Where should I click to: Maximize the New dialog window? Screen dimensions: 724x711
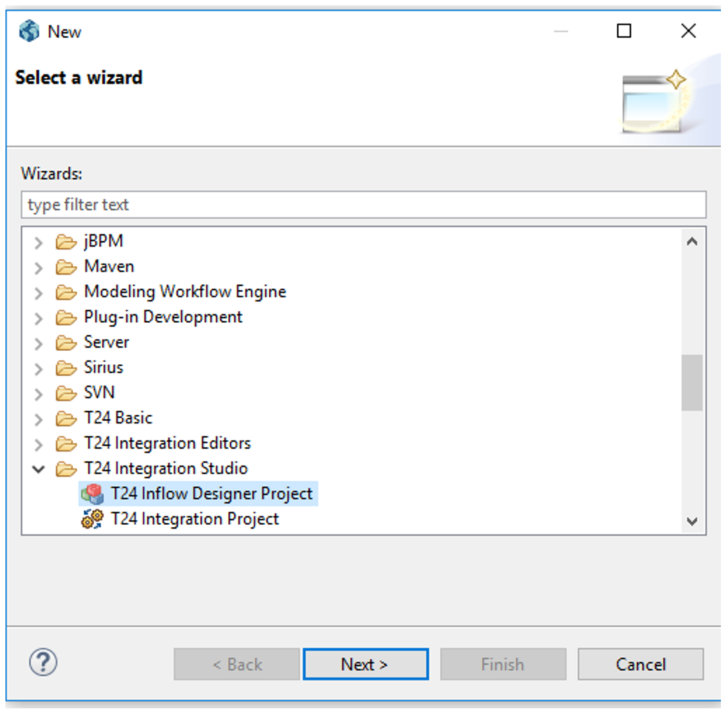coord(624,31)
